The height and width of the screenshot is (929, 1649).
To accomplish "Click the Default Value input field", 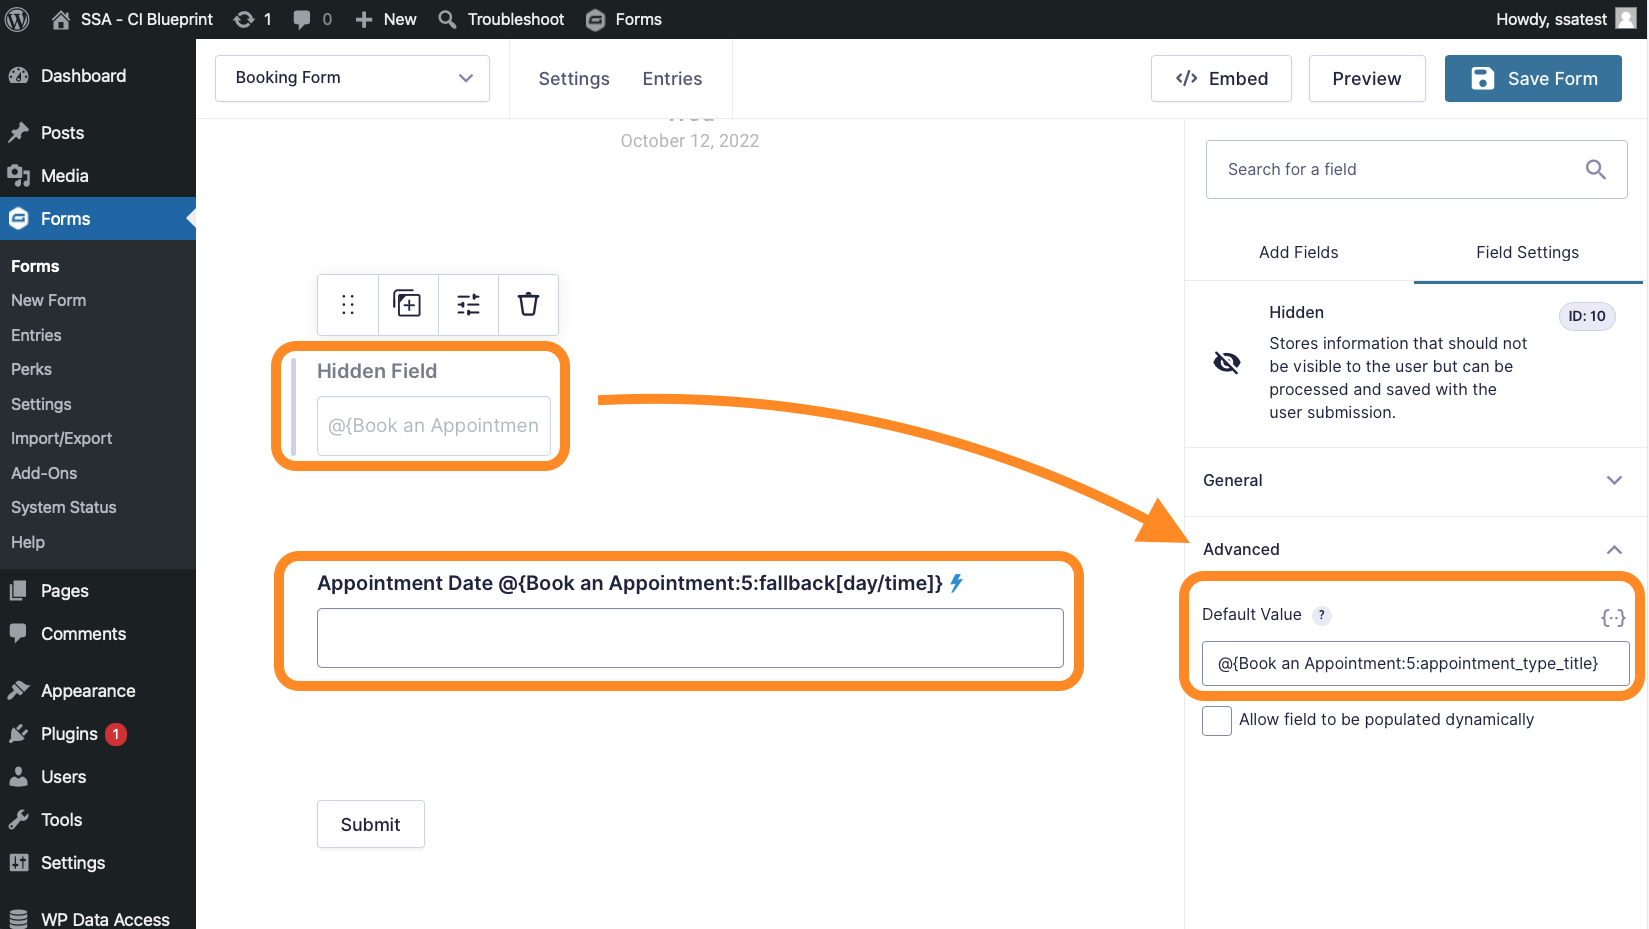I will click(x=1414, y=664).
